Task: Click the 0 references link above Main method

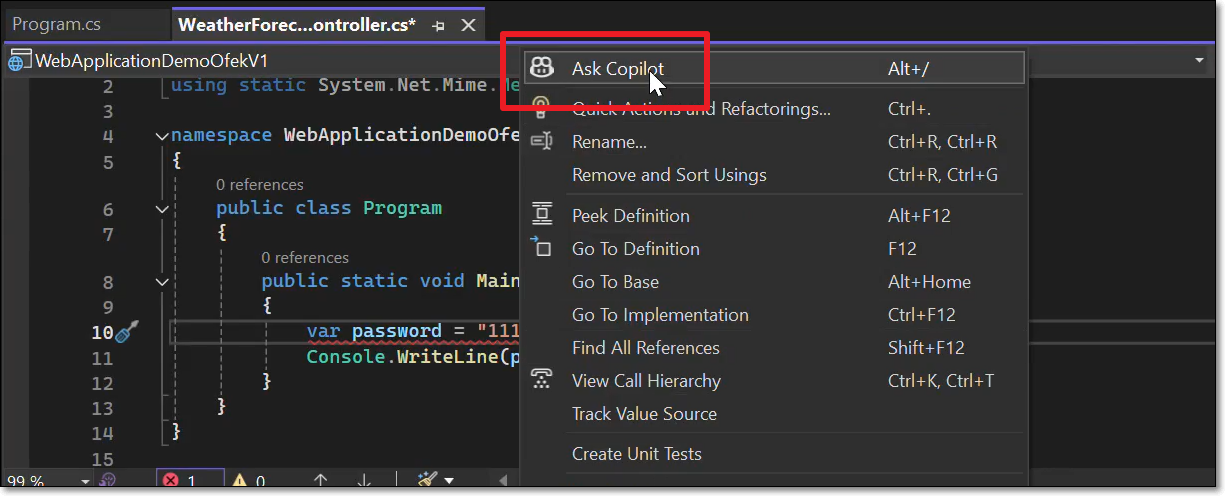Action: pos(305,257)
